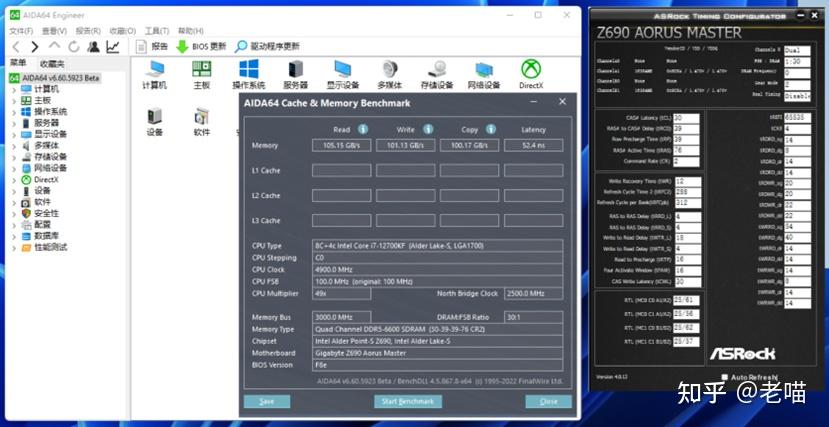Expand the 服务器 tree node
829x427 pixels.
(x=14, y=123)
